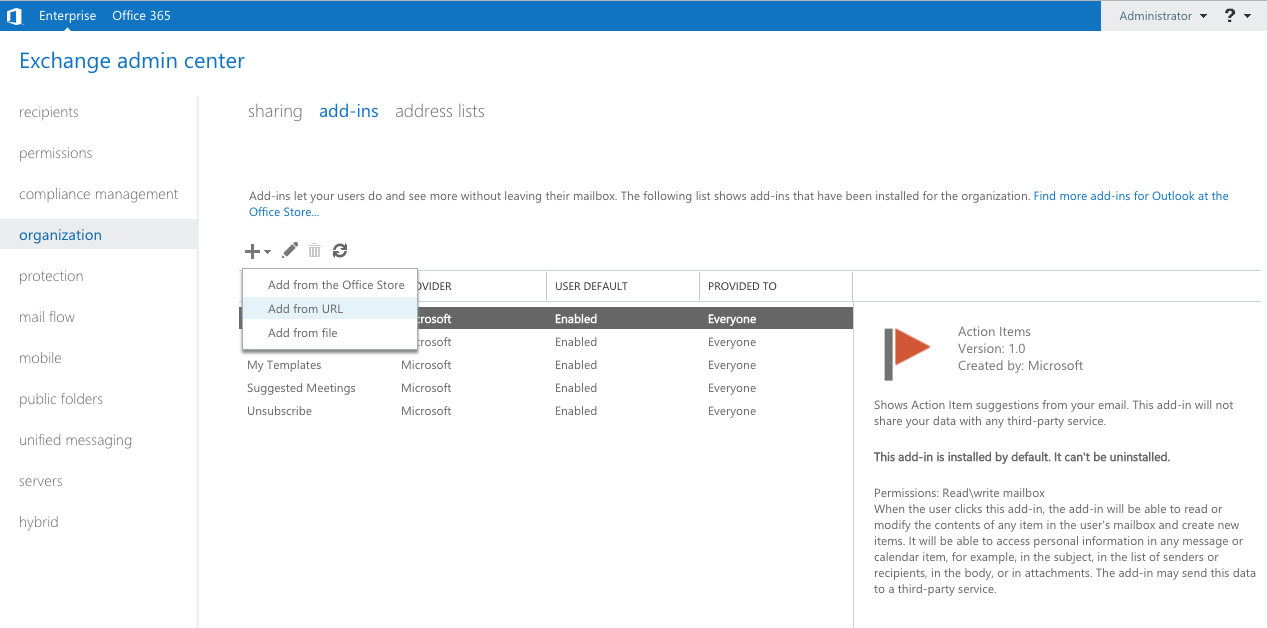1267x628 pixels.
Task: Click Created by: Microsoft in details
Action: tap(1021, 366)
